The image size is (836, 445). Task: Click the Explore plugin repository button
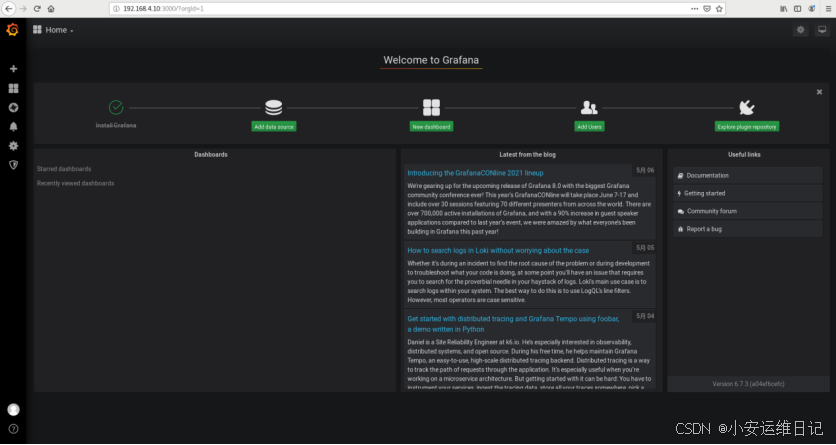pos(746,127)
